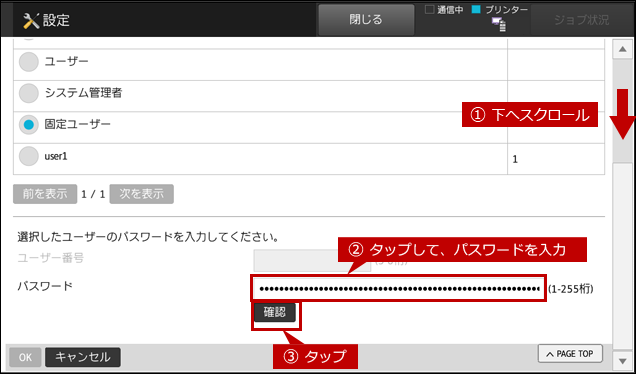Click the vertical scrollbar thumb
This screenshot has height=374, width=636.
(623, 112)
